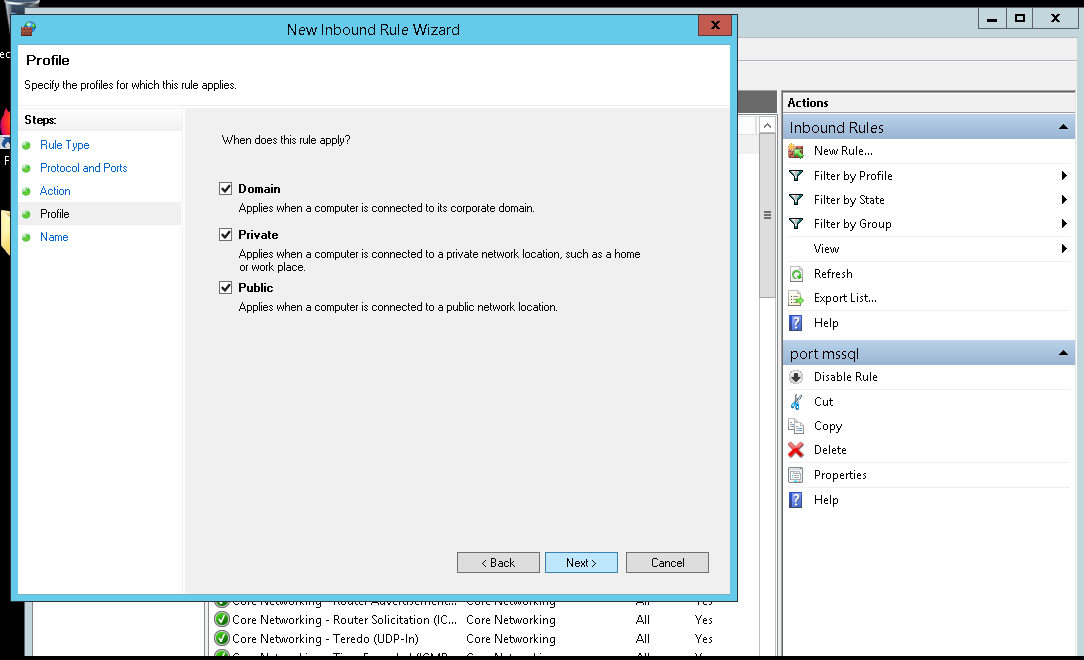This screenshot has height=660, width=1084.
Task: Collapse the Inbound Rules actions section
Action: click(1063, 128)
